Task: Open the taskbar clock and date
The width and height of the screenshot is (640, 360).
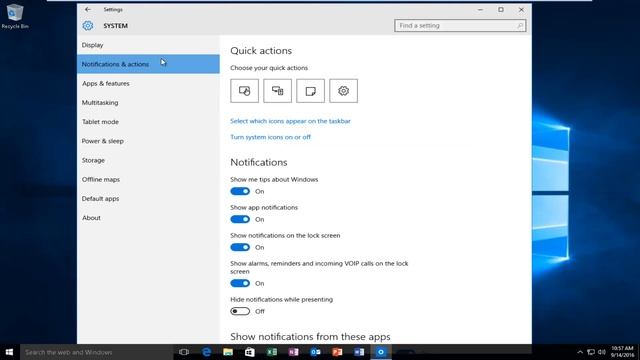Action: (x=622, y=352)
